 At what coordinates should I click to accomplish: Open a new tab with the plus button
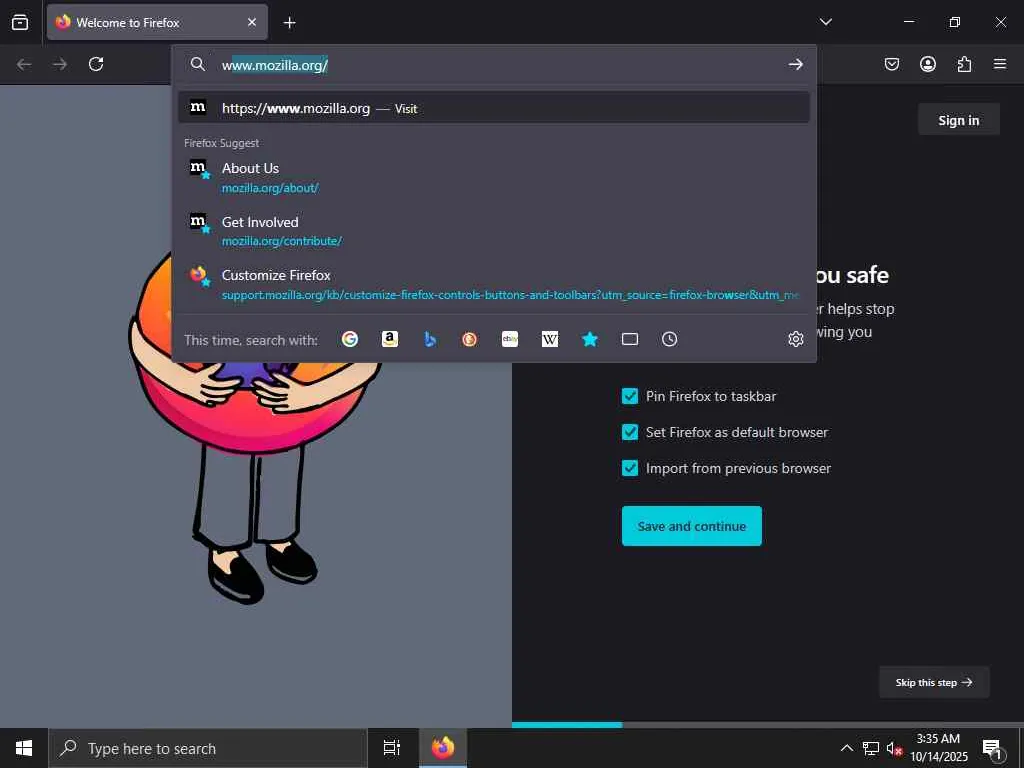click(x=289, y=23)
